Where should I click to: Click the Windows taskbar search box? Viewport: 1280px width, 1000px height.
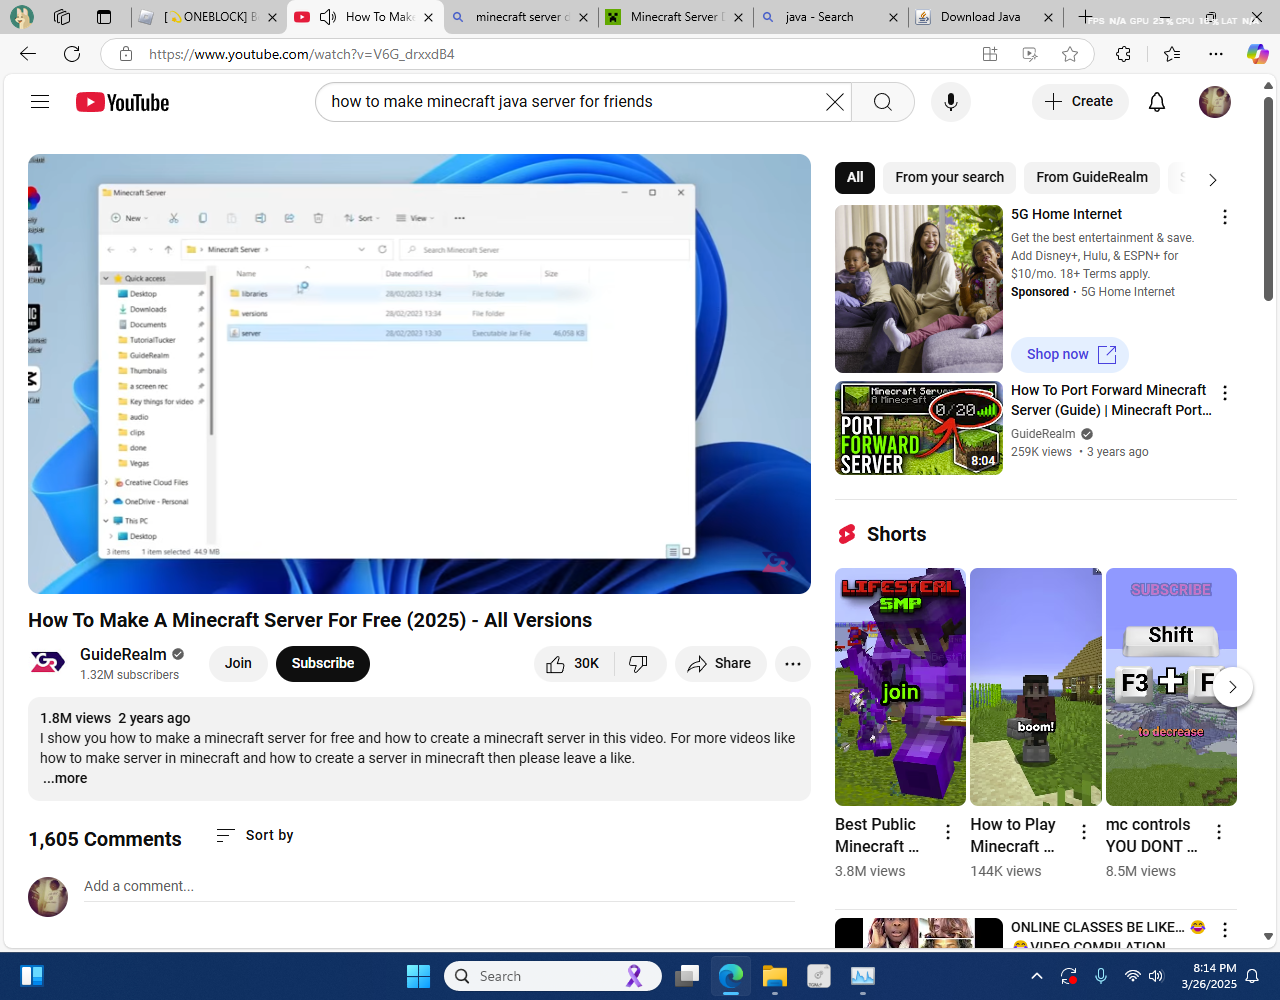[553, 976]
